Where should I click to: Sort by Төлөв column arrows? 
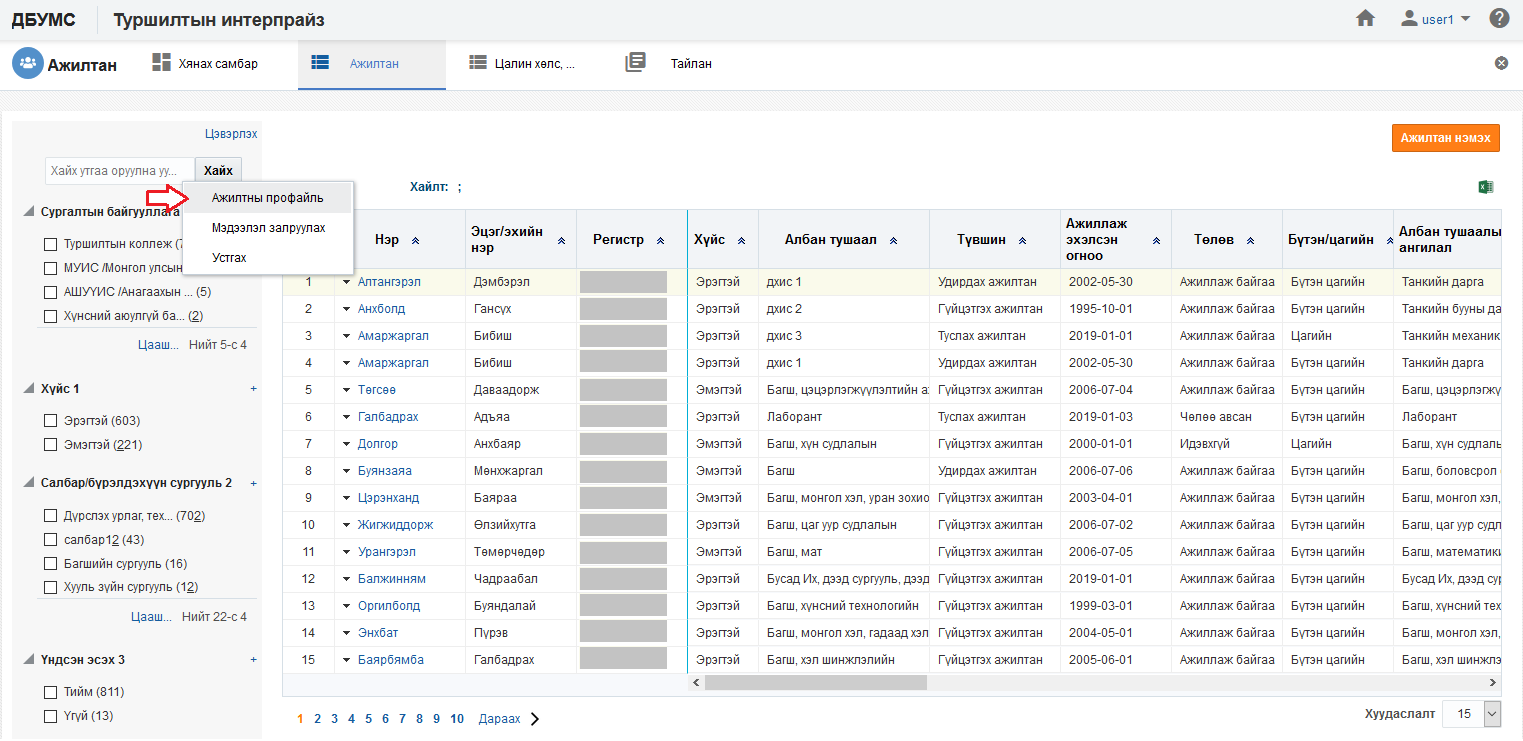pyautogui.click(x=1251, y=241)
